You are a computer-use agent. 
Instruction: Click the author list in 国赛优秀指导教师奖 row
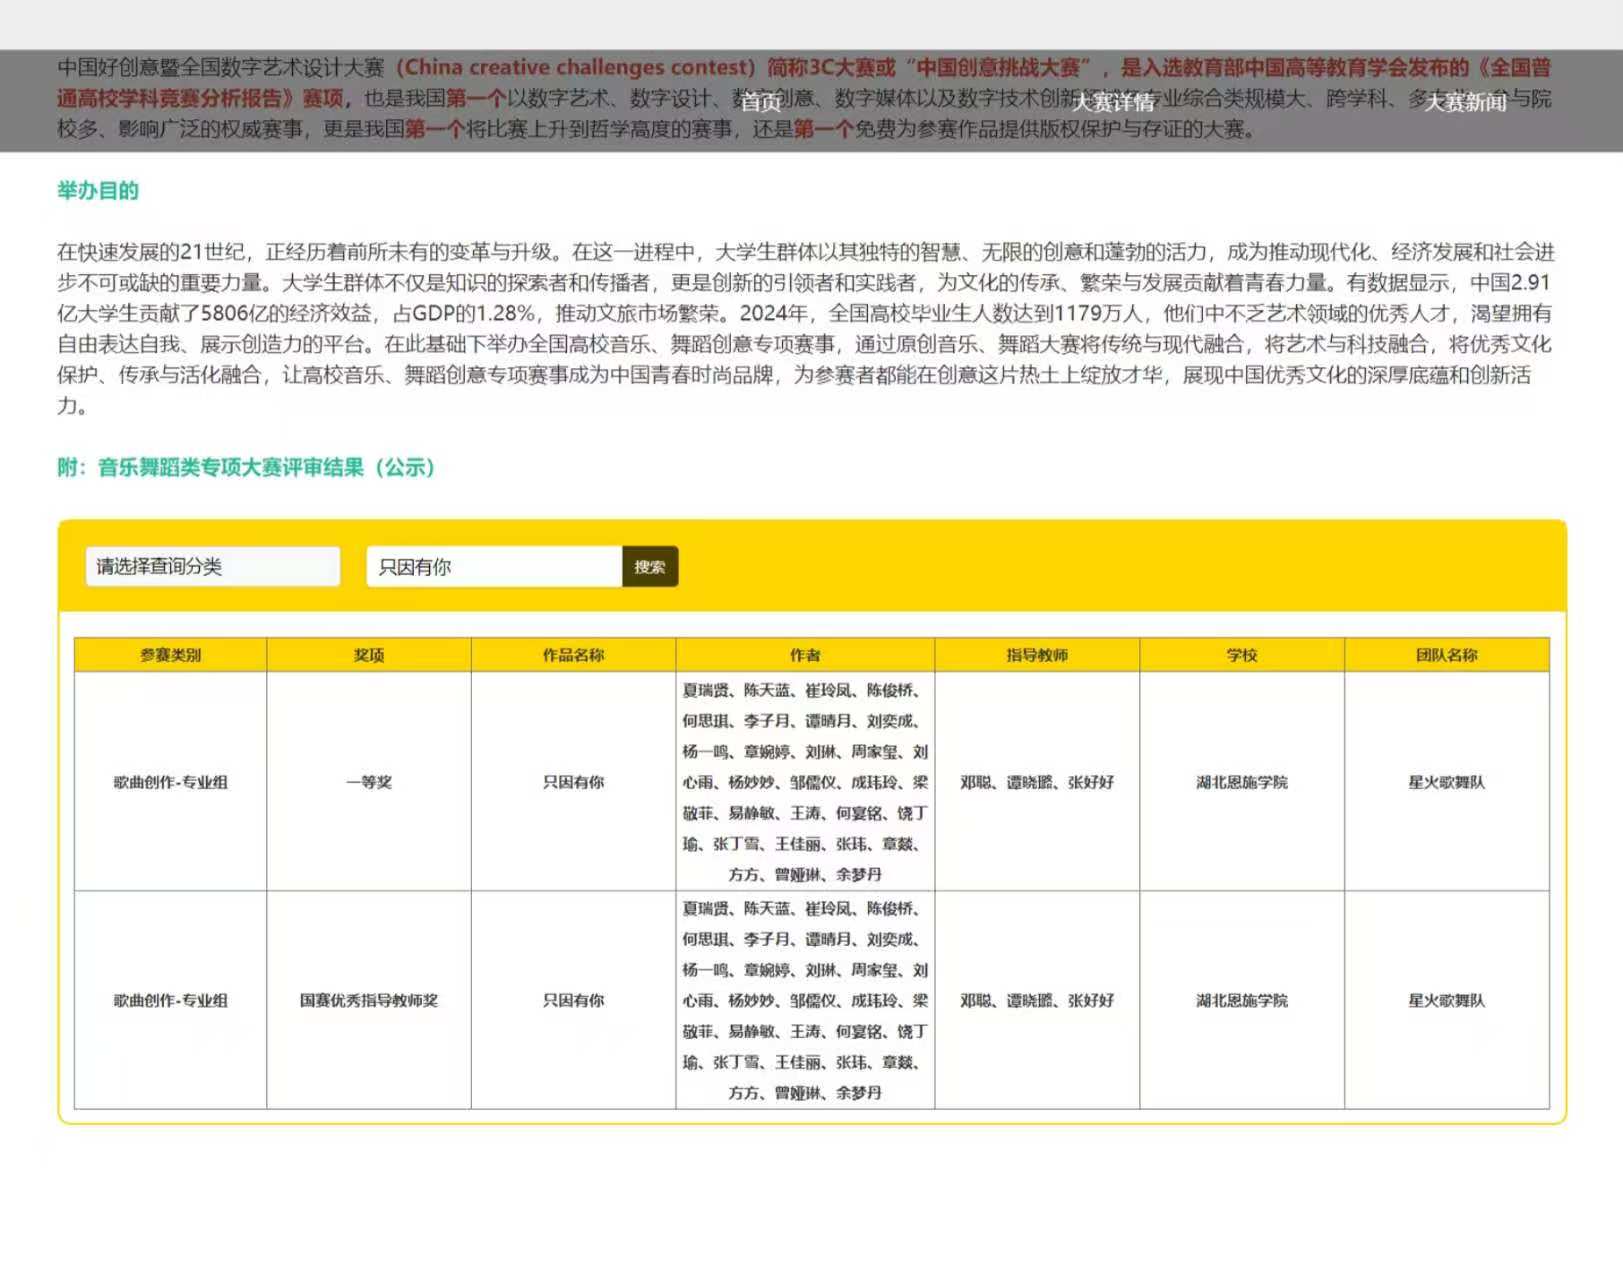point(805,1000)
